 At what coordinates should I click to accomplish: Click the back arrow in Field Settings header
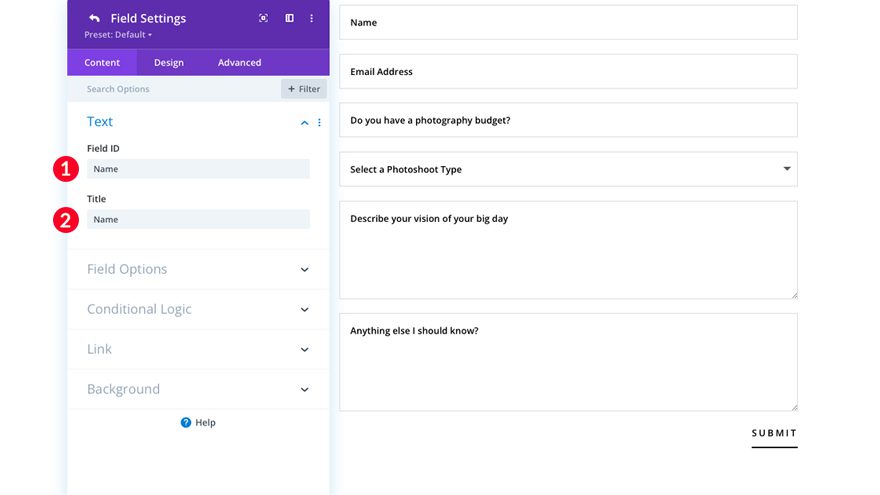(x=94, y=18)
